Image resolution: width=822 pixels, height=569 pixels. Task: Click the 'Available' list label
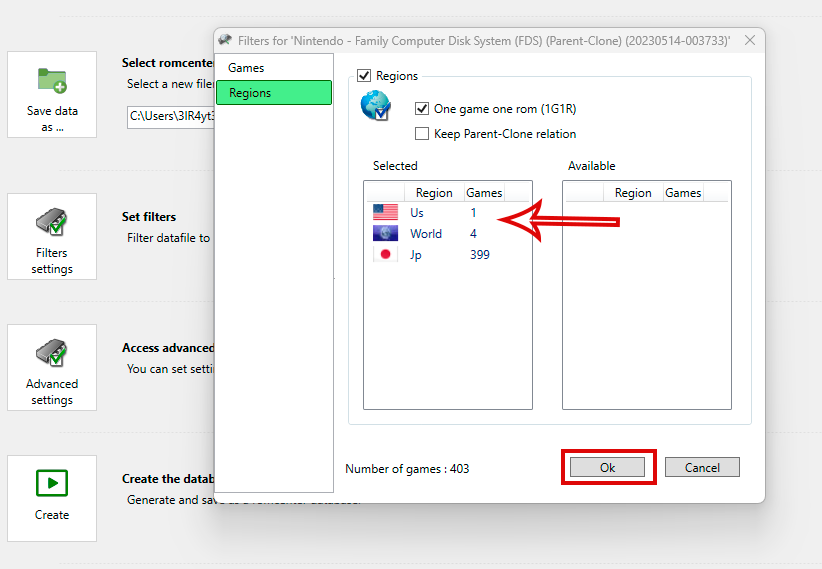(x=591, y=166)
